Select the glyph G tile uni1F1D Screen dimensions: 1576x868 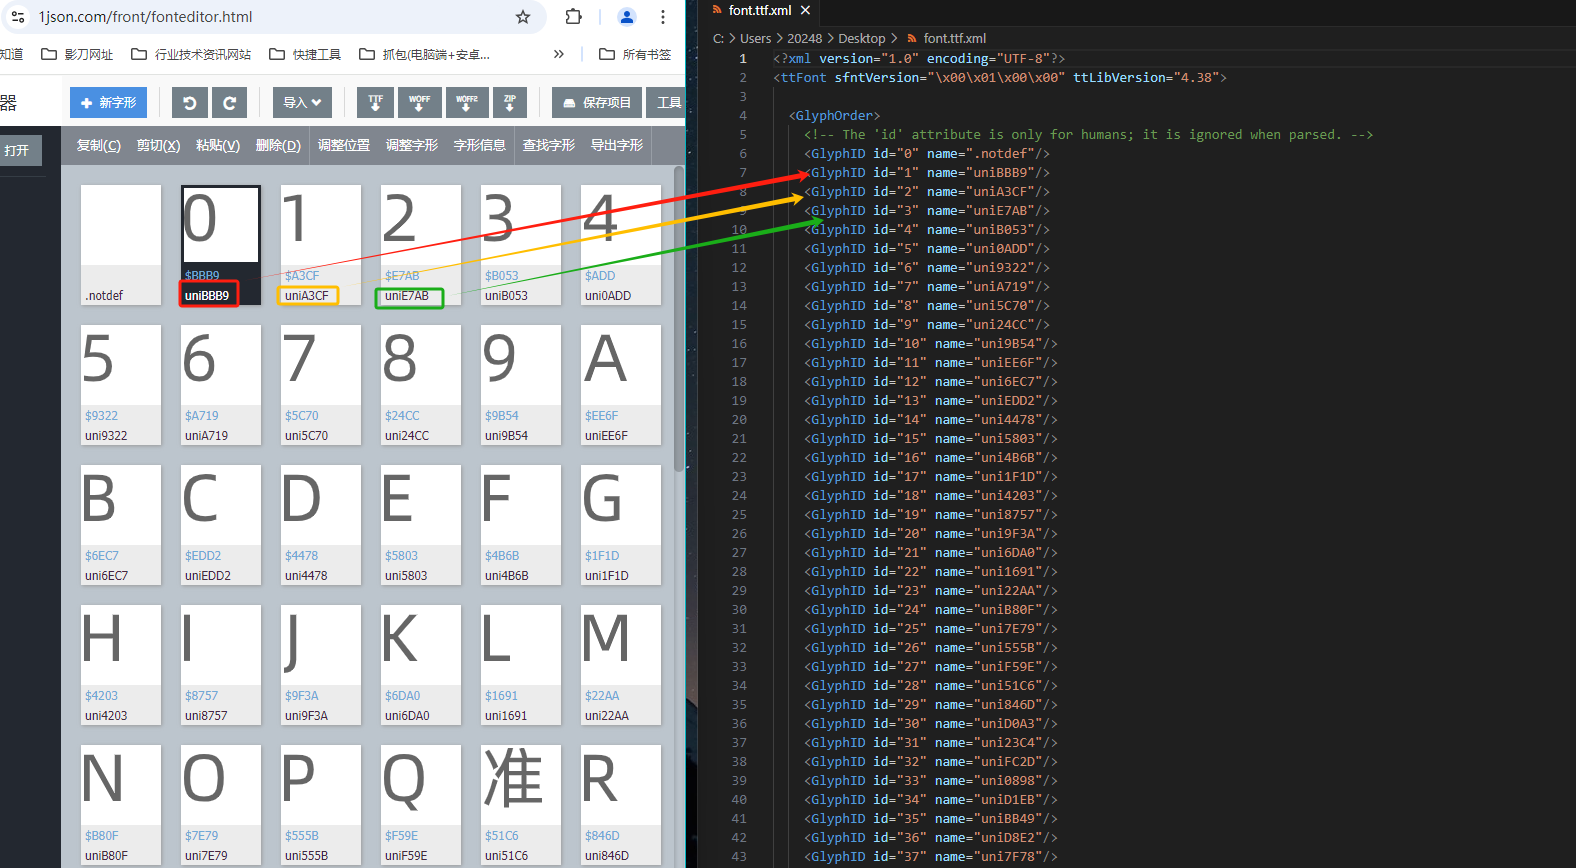tap(621, 525)
